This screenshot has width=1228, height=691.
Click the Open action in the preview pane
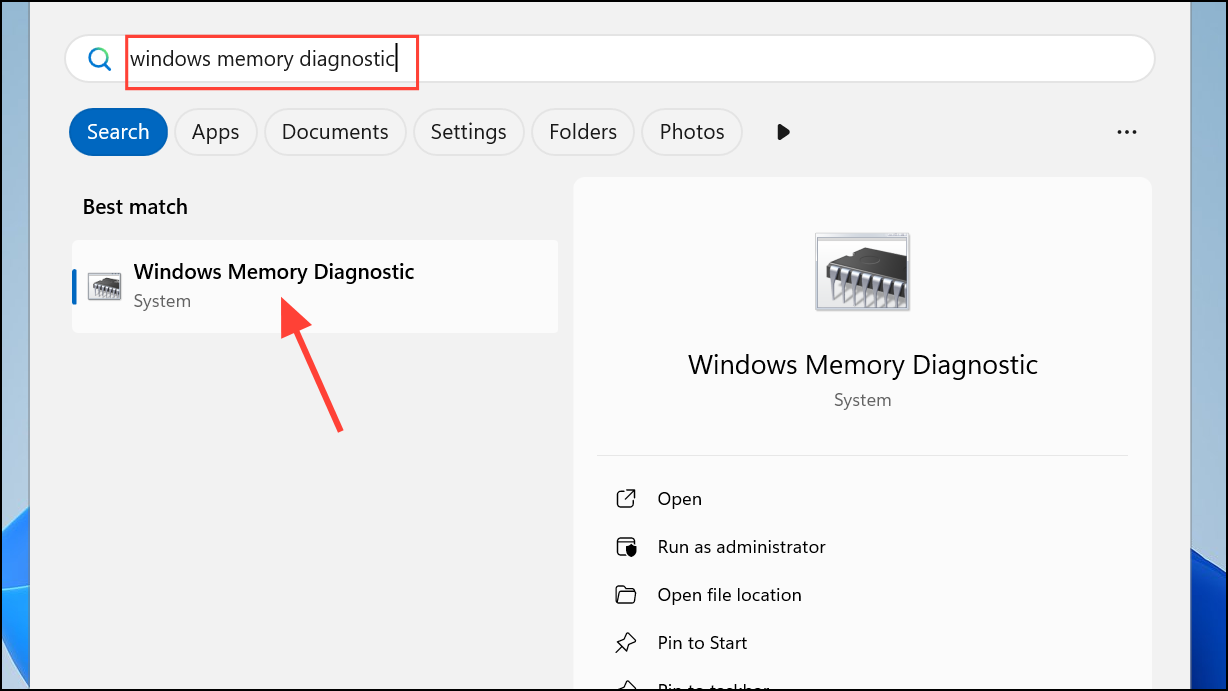(679, 499)
